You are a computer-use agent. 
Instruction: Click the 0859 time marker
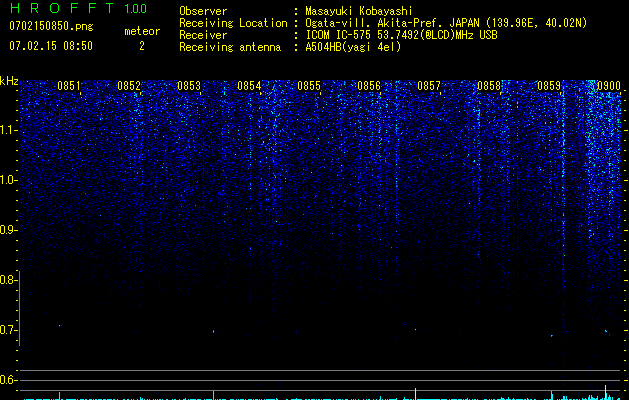[549, 86]
